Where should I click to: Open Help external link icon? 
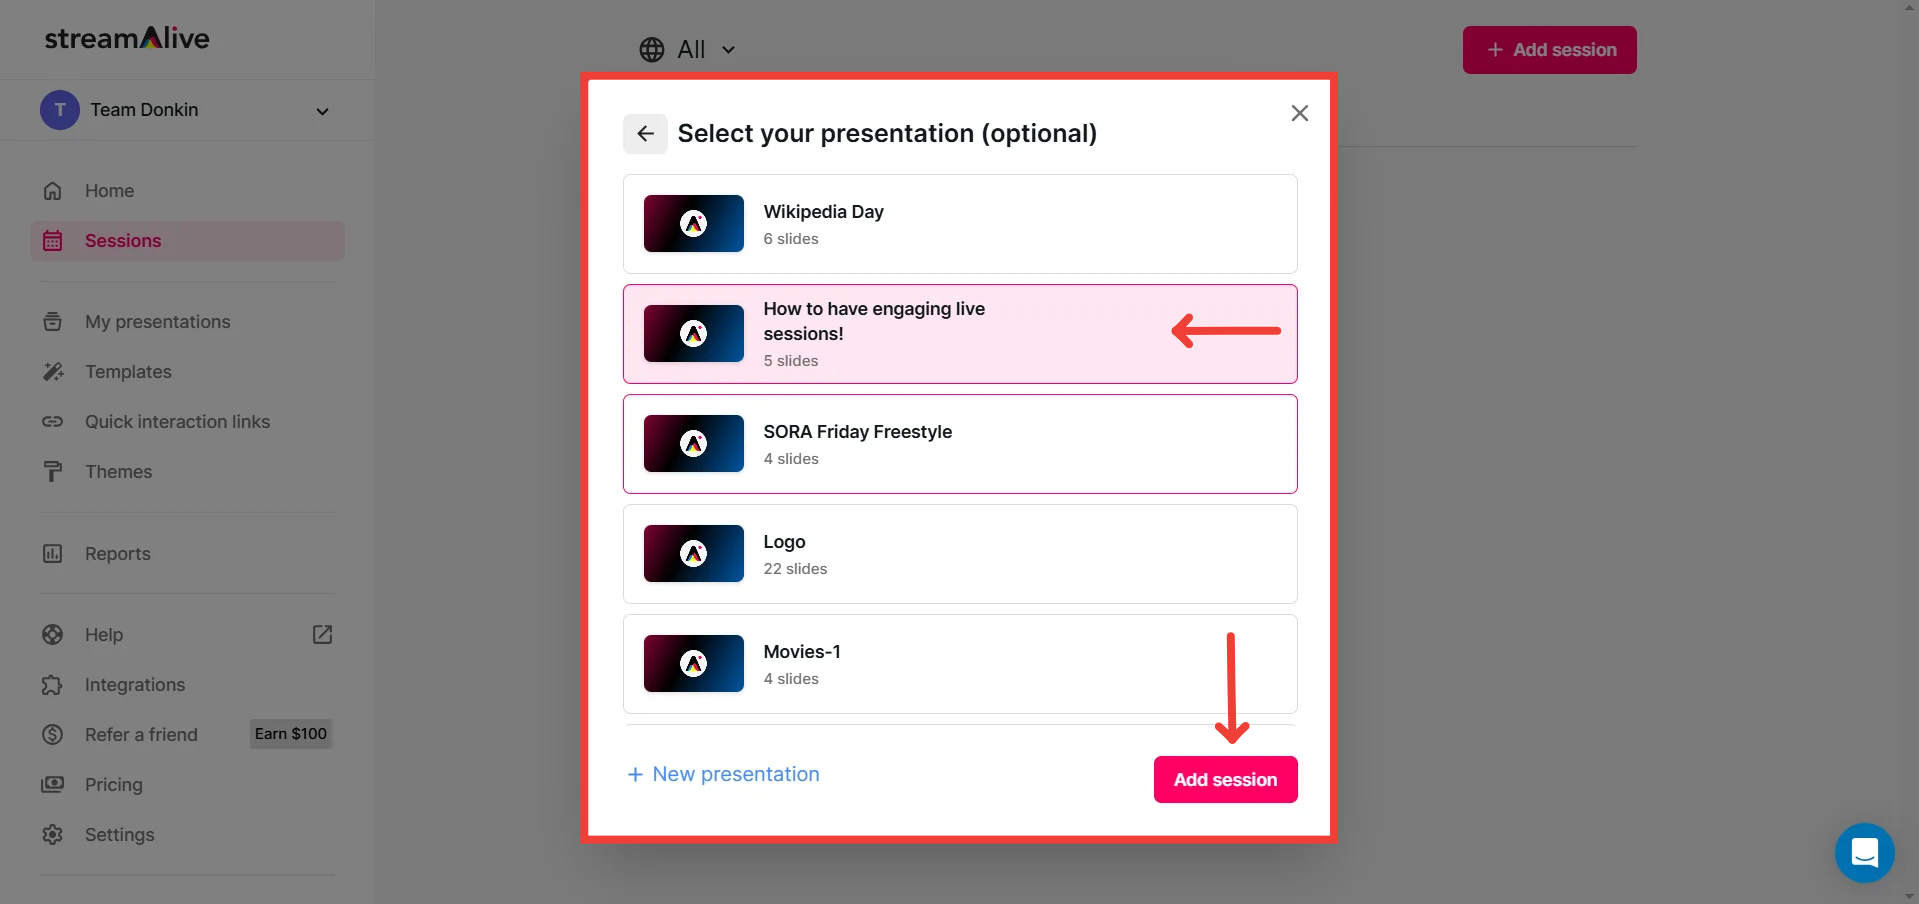322,635
